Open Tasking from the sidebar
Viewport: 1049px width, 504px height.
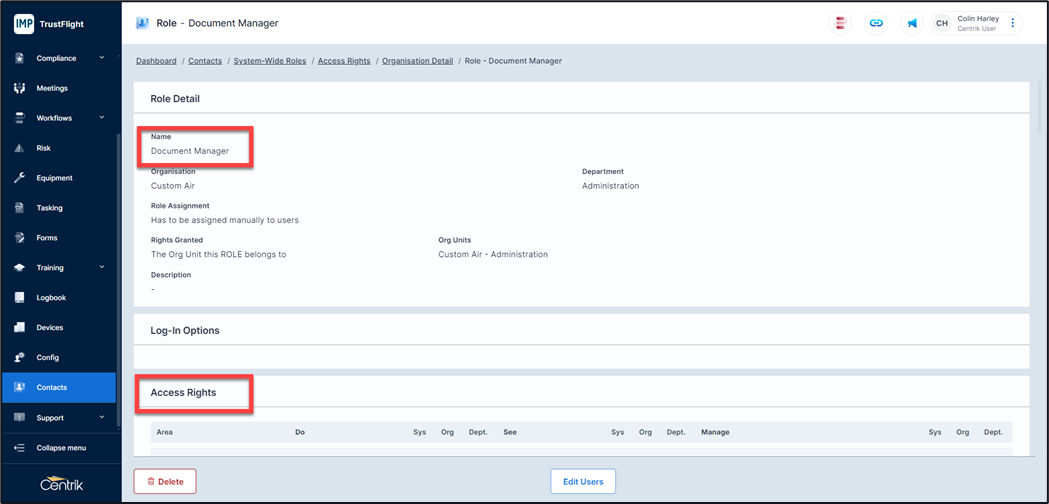pyautogui.click(x=49, y=208)
